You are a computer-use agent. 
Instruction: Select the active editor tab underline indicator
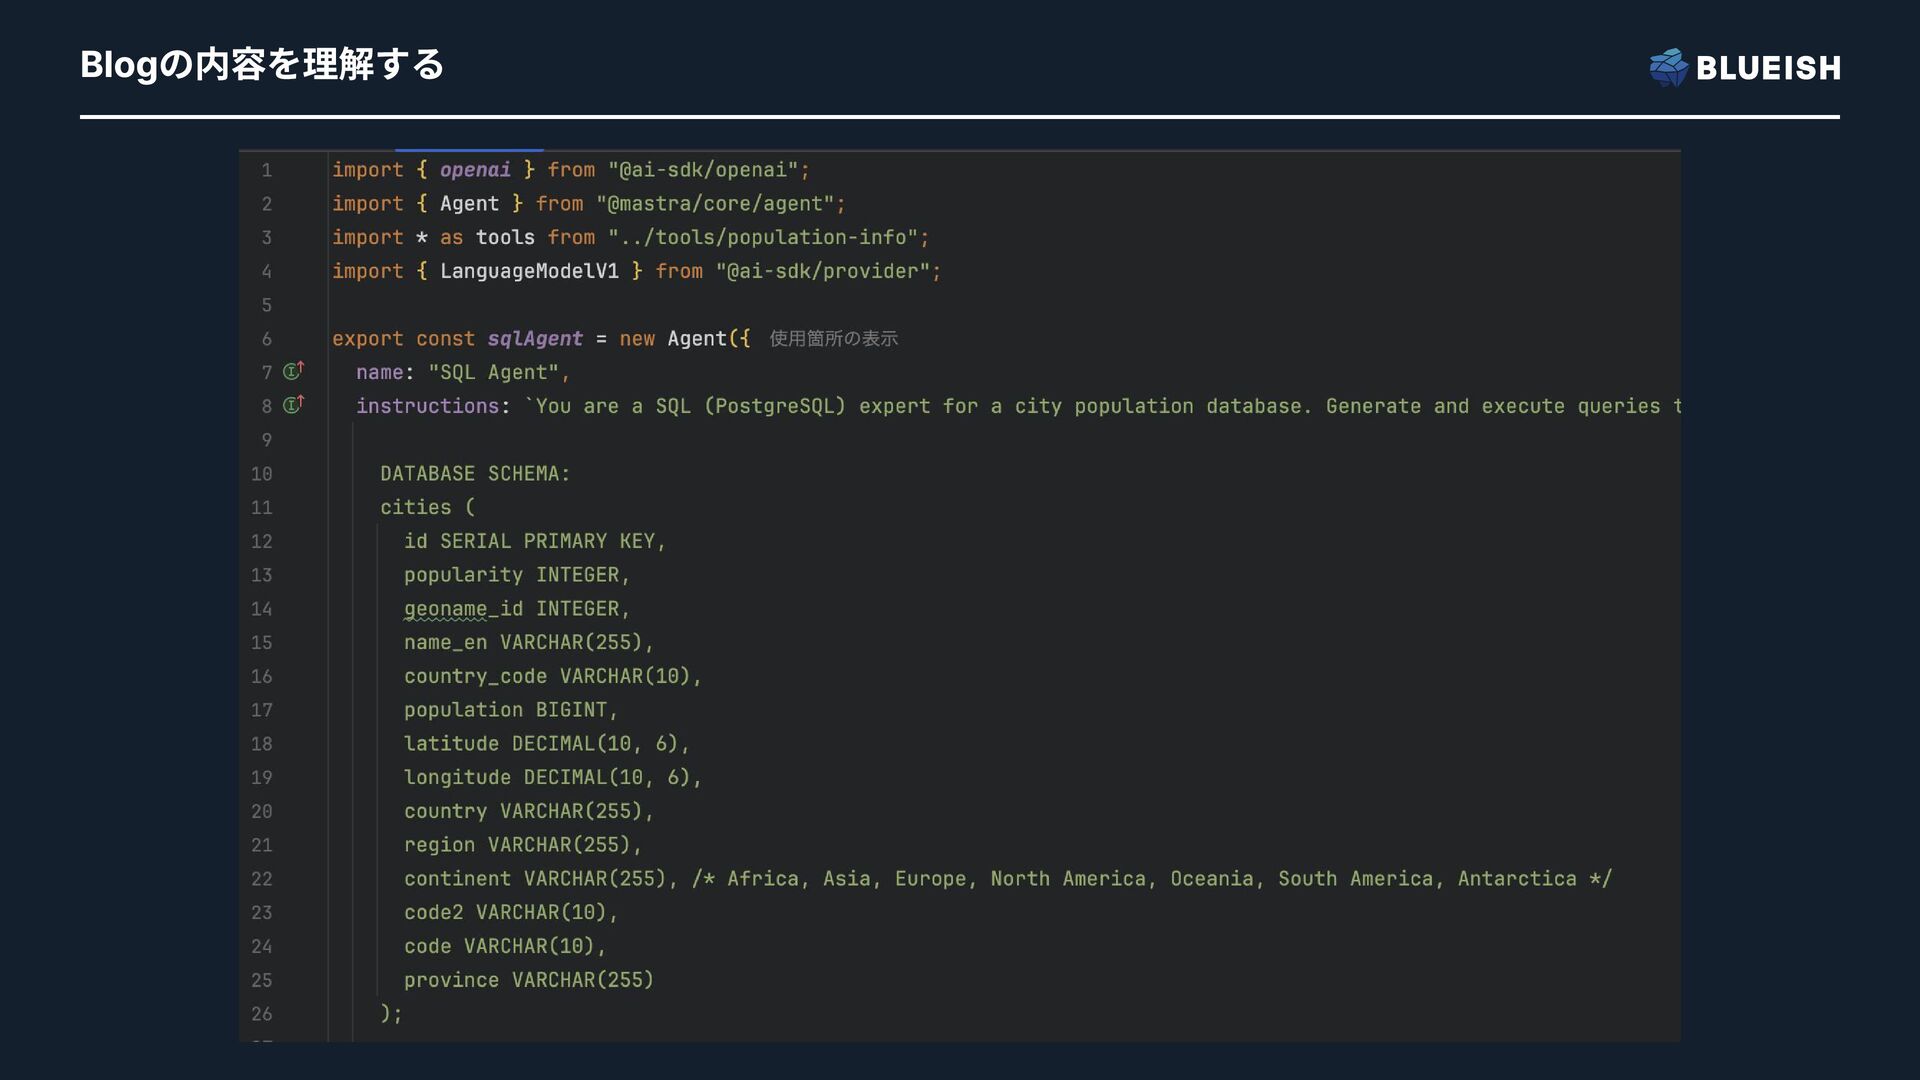point(468,151)
